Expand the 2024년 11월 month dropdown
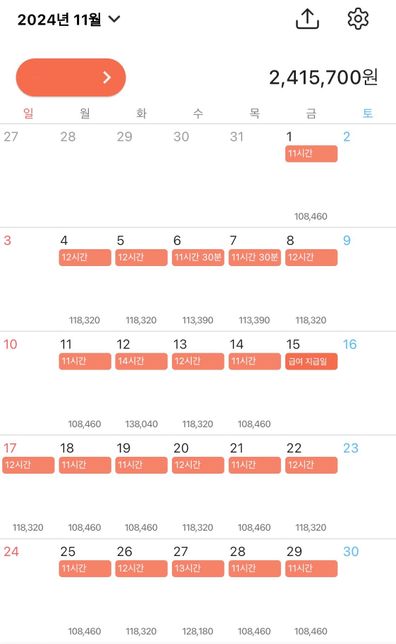Screen dimensions: 396x644 pos(69,19)
